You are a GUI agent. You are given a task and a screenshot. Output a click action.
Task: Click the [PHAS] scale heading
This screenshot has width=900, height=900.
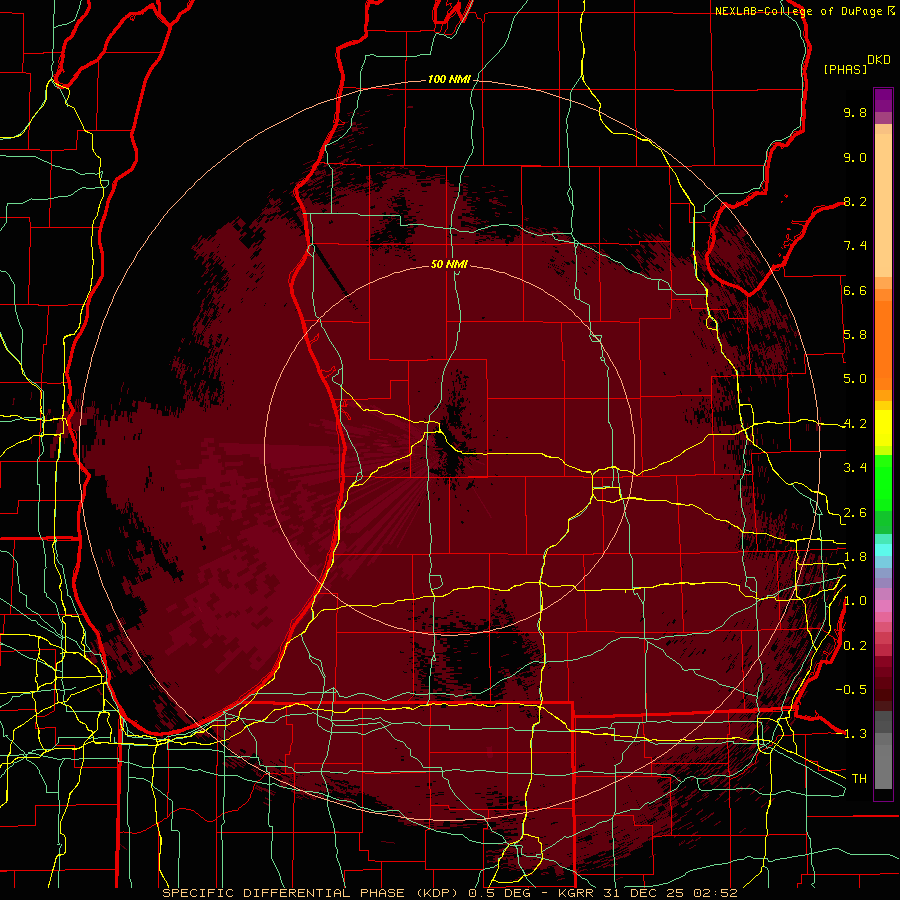(x=845, y=69)
